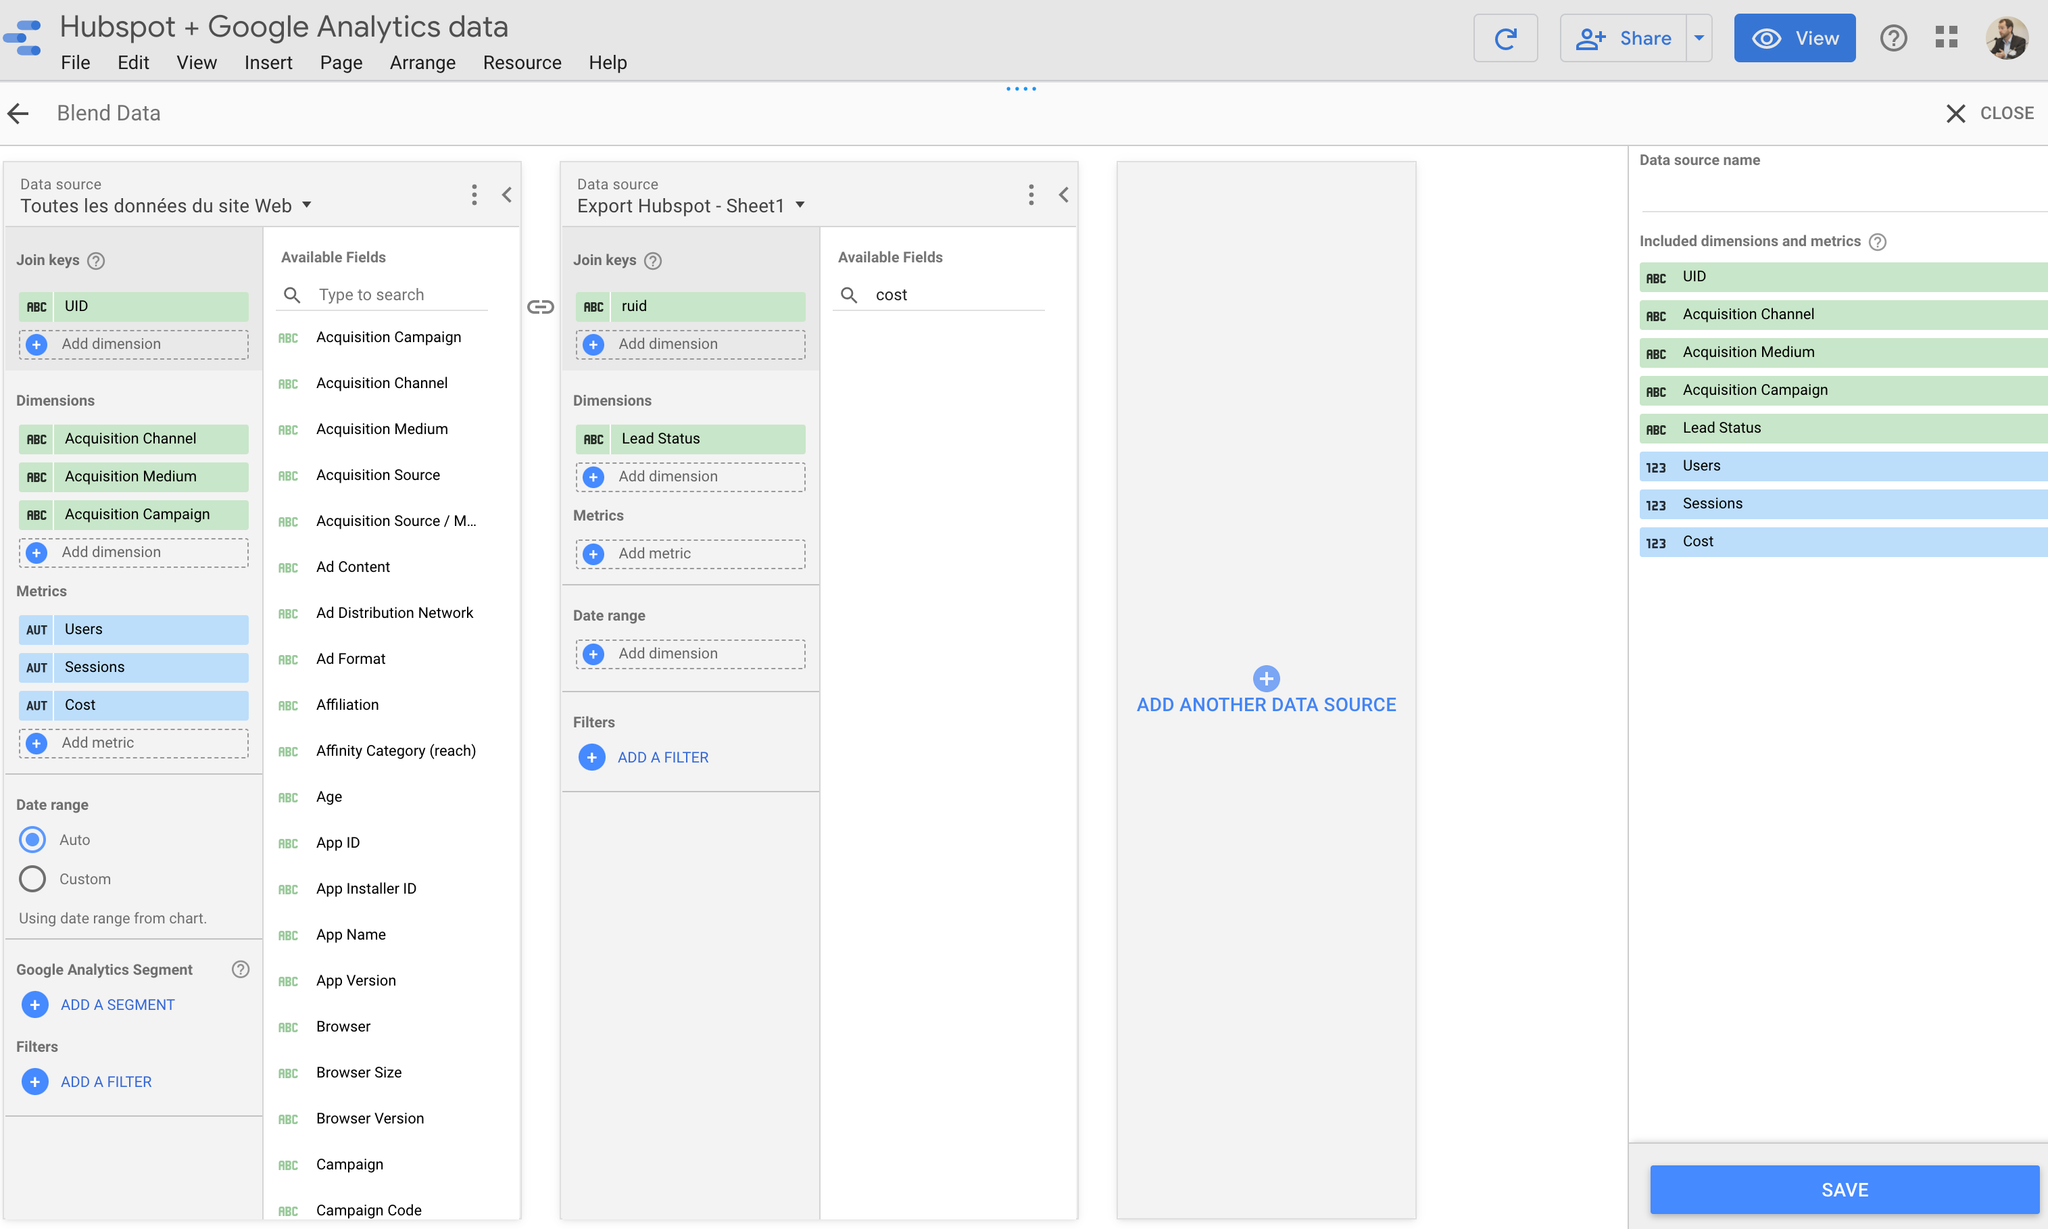Open the Arrange menu
Screen dimensions: 2048x1229
pyautogui.click(x=422, y=62)
